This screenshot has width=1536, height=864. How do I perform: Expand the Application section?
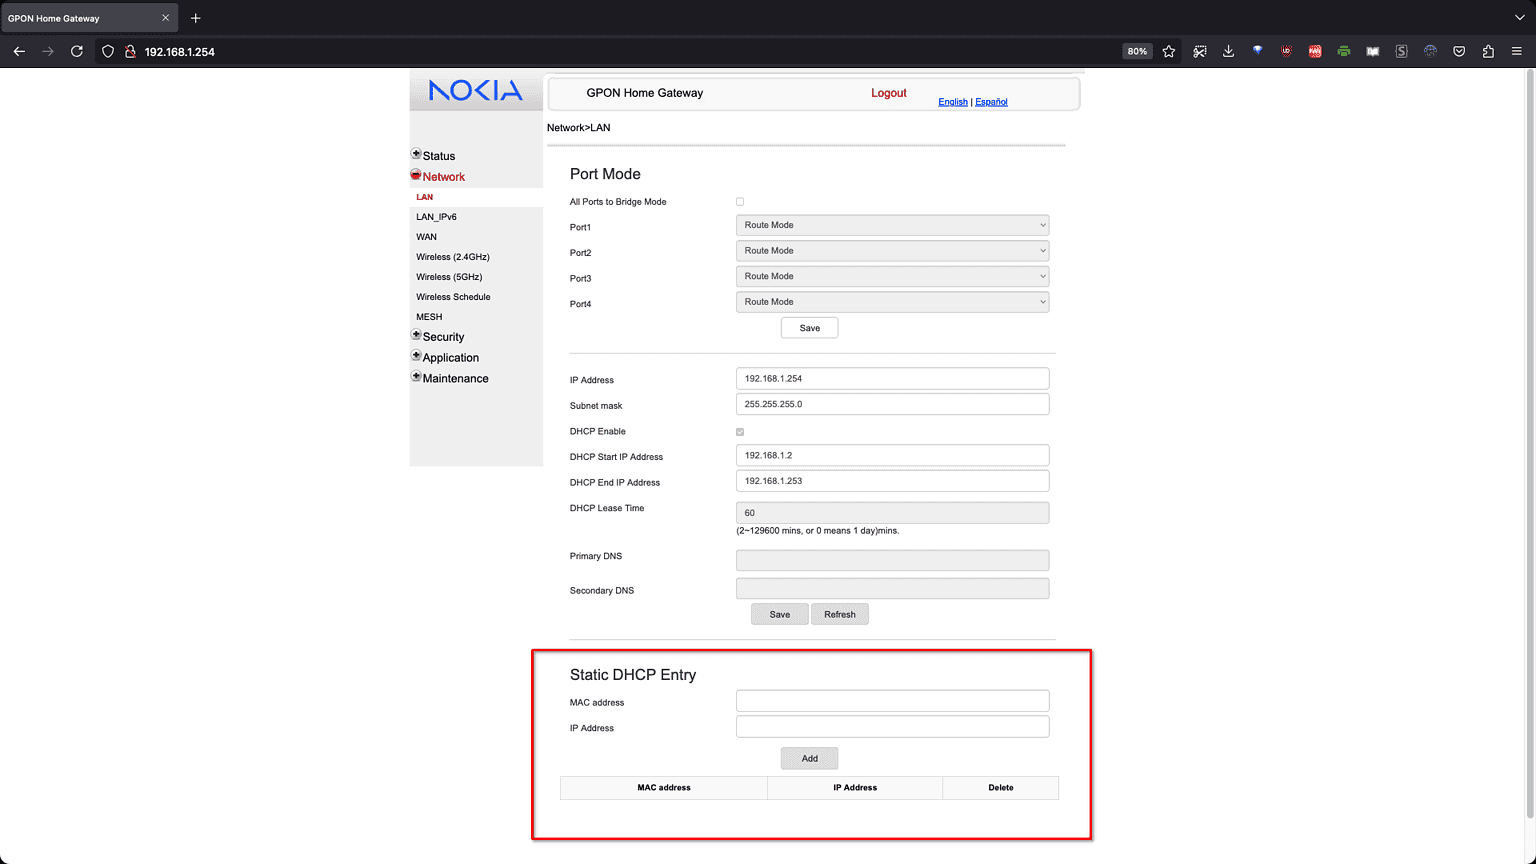point(451,357)
